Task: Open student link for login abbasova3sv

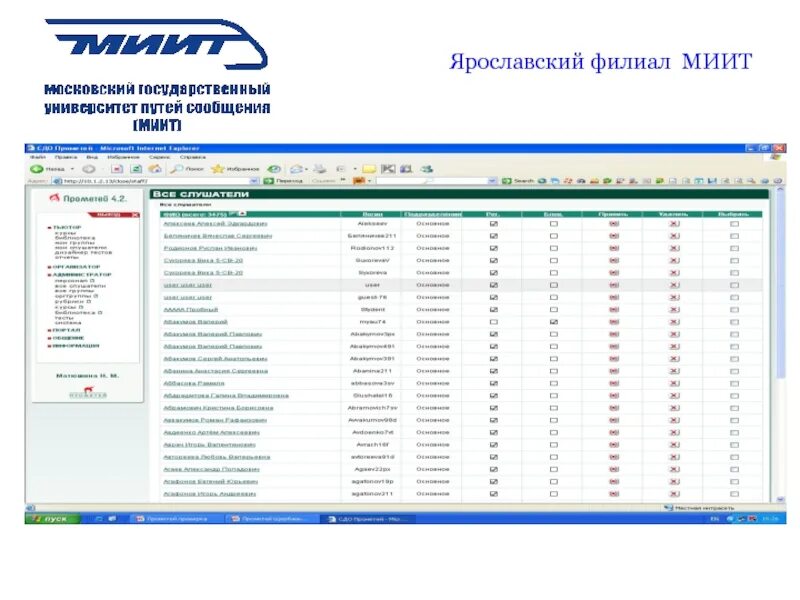Action: tap(194, 384)
